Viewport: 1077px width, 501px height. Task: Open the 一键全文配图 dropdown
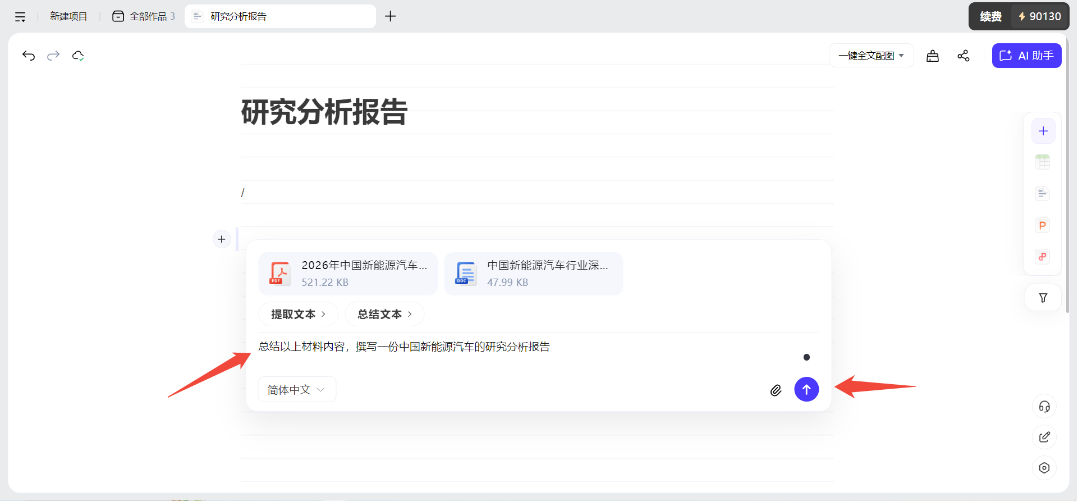(x=871, y=56)
